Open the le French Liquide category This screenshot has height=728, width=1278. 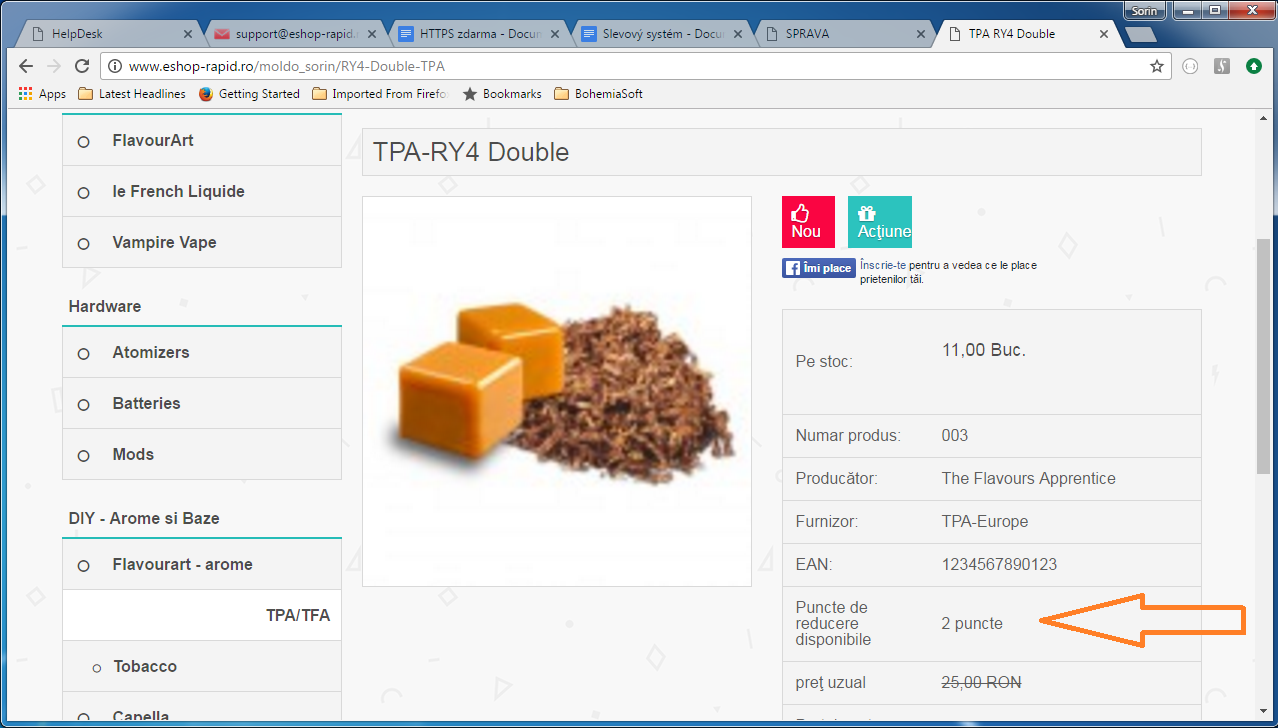point(202,191)
